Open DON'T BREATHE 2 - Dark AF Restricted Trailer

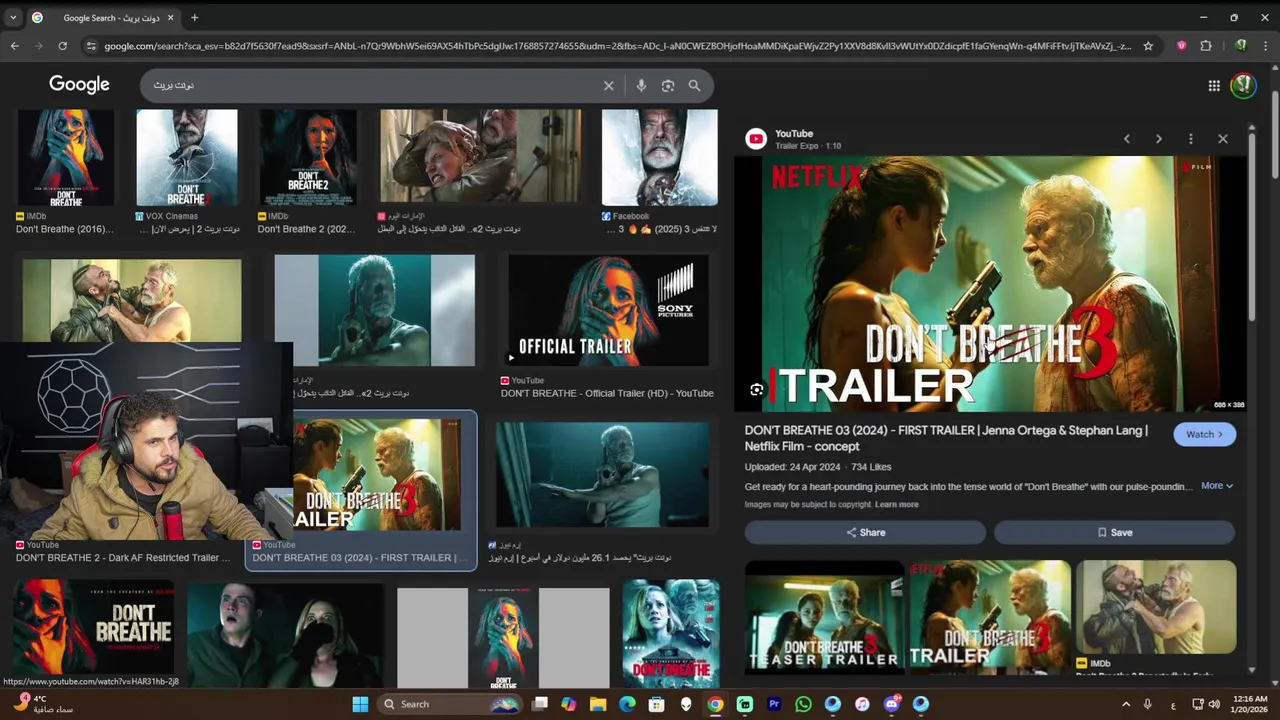point(122,558)
